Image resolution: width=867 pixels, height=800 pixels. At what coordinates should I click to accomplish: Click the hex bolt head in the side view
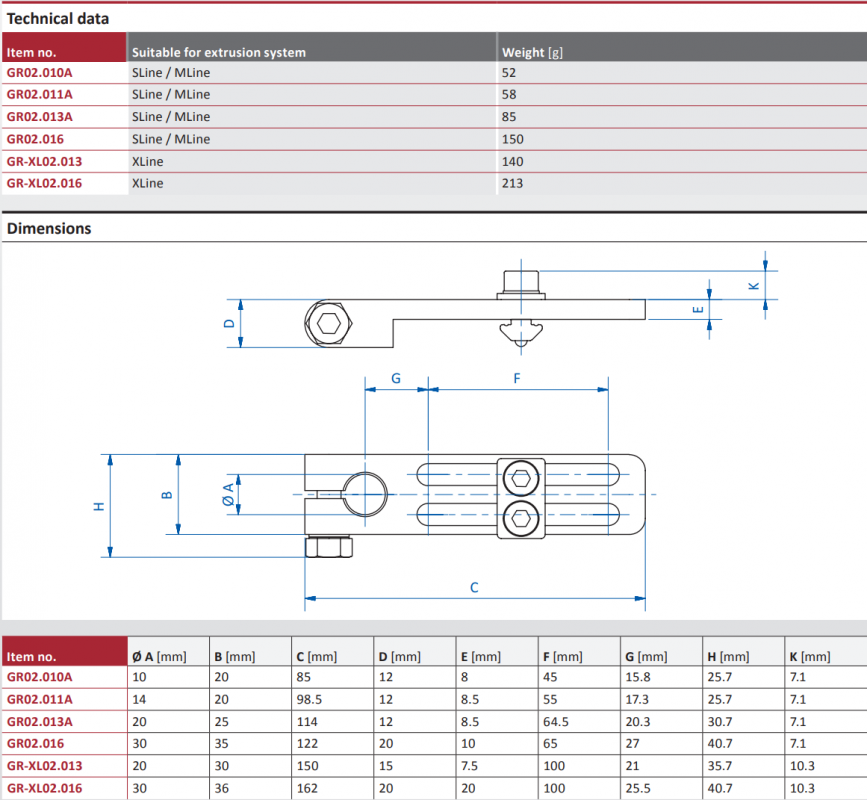[328, 323]
